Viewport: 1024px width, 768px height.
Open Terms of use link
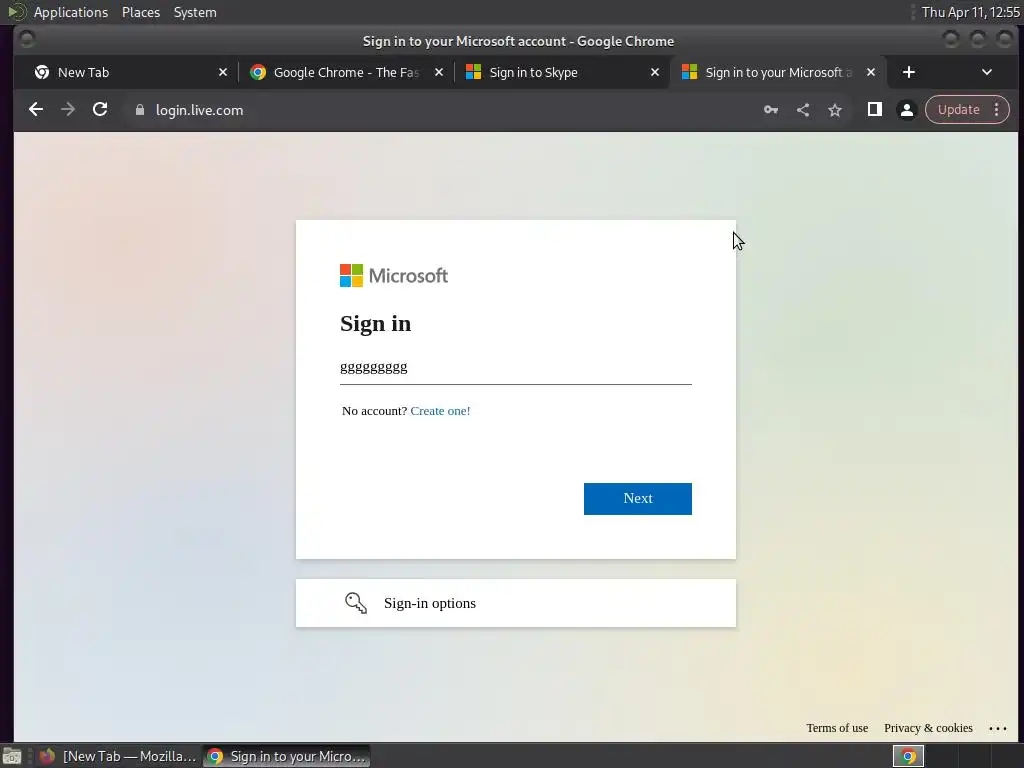click(837, 728)
